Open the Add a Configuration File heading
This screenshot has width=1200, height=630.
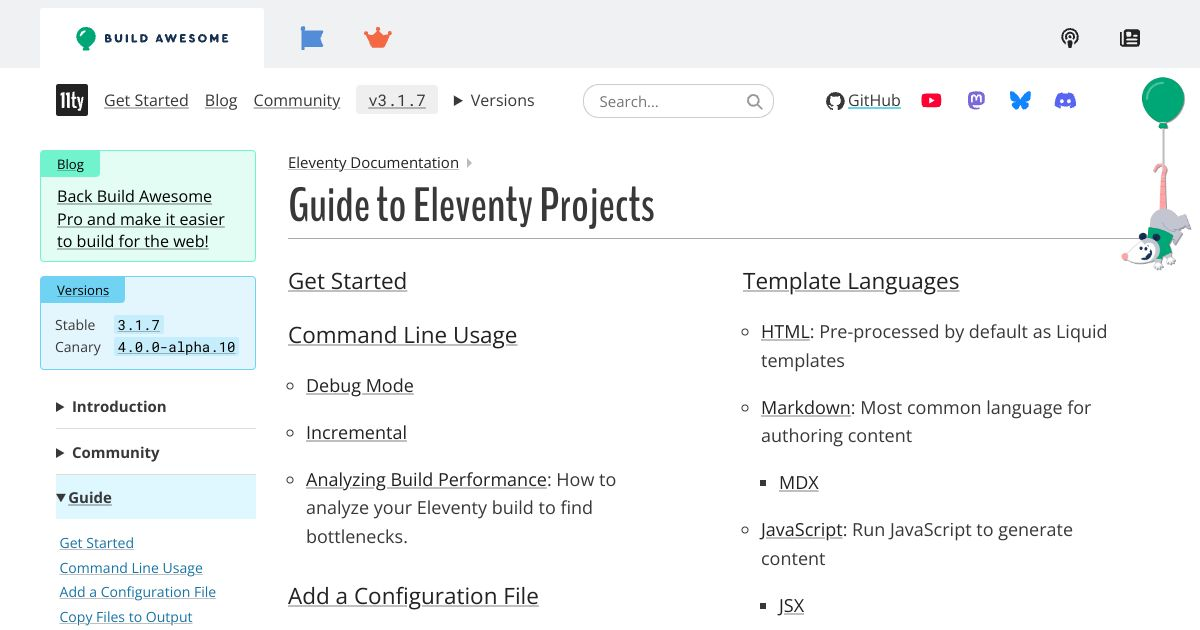(413, 596)
